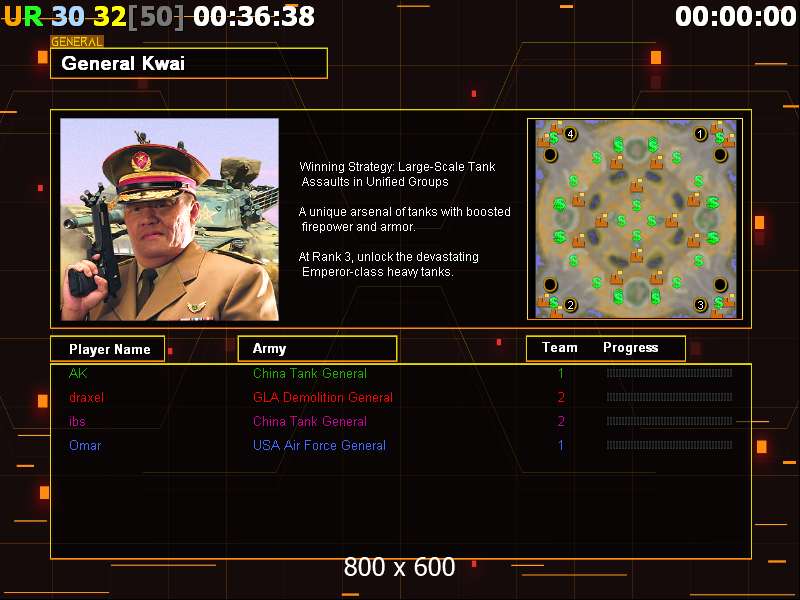Click the Player Name column header
800x600 pixels.
[108, 349]
